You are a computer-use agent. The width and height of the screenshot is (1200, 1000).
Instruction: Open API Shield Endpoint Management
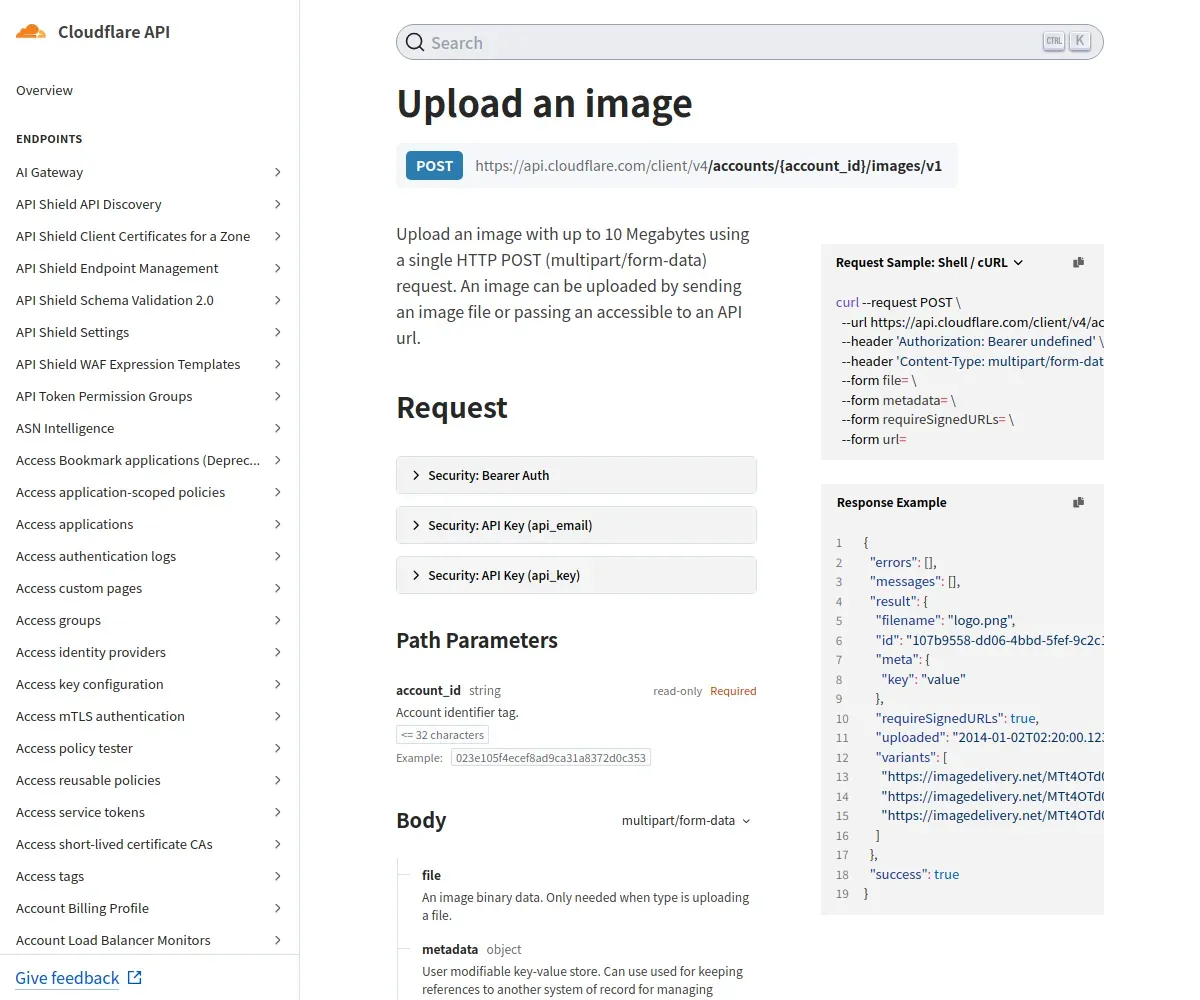click(117, 268)
